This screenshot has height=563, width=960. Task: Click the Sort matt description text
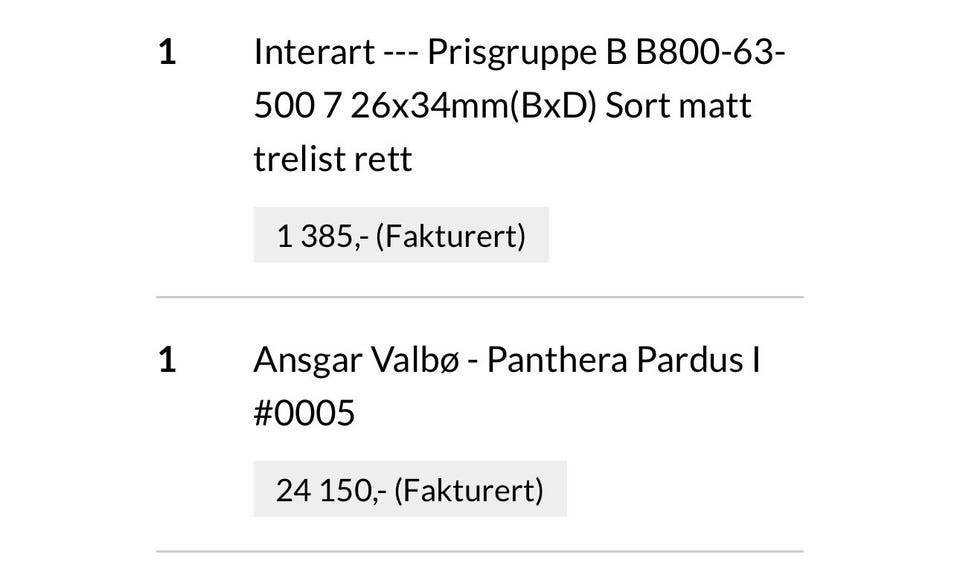pyautogui.click(x=678, y=105)
